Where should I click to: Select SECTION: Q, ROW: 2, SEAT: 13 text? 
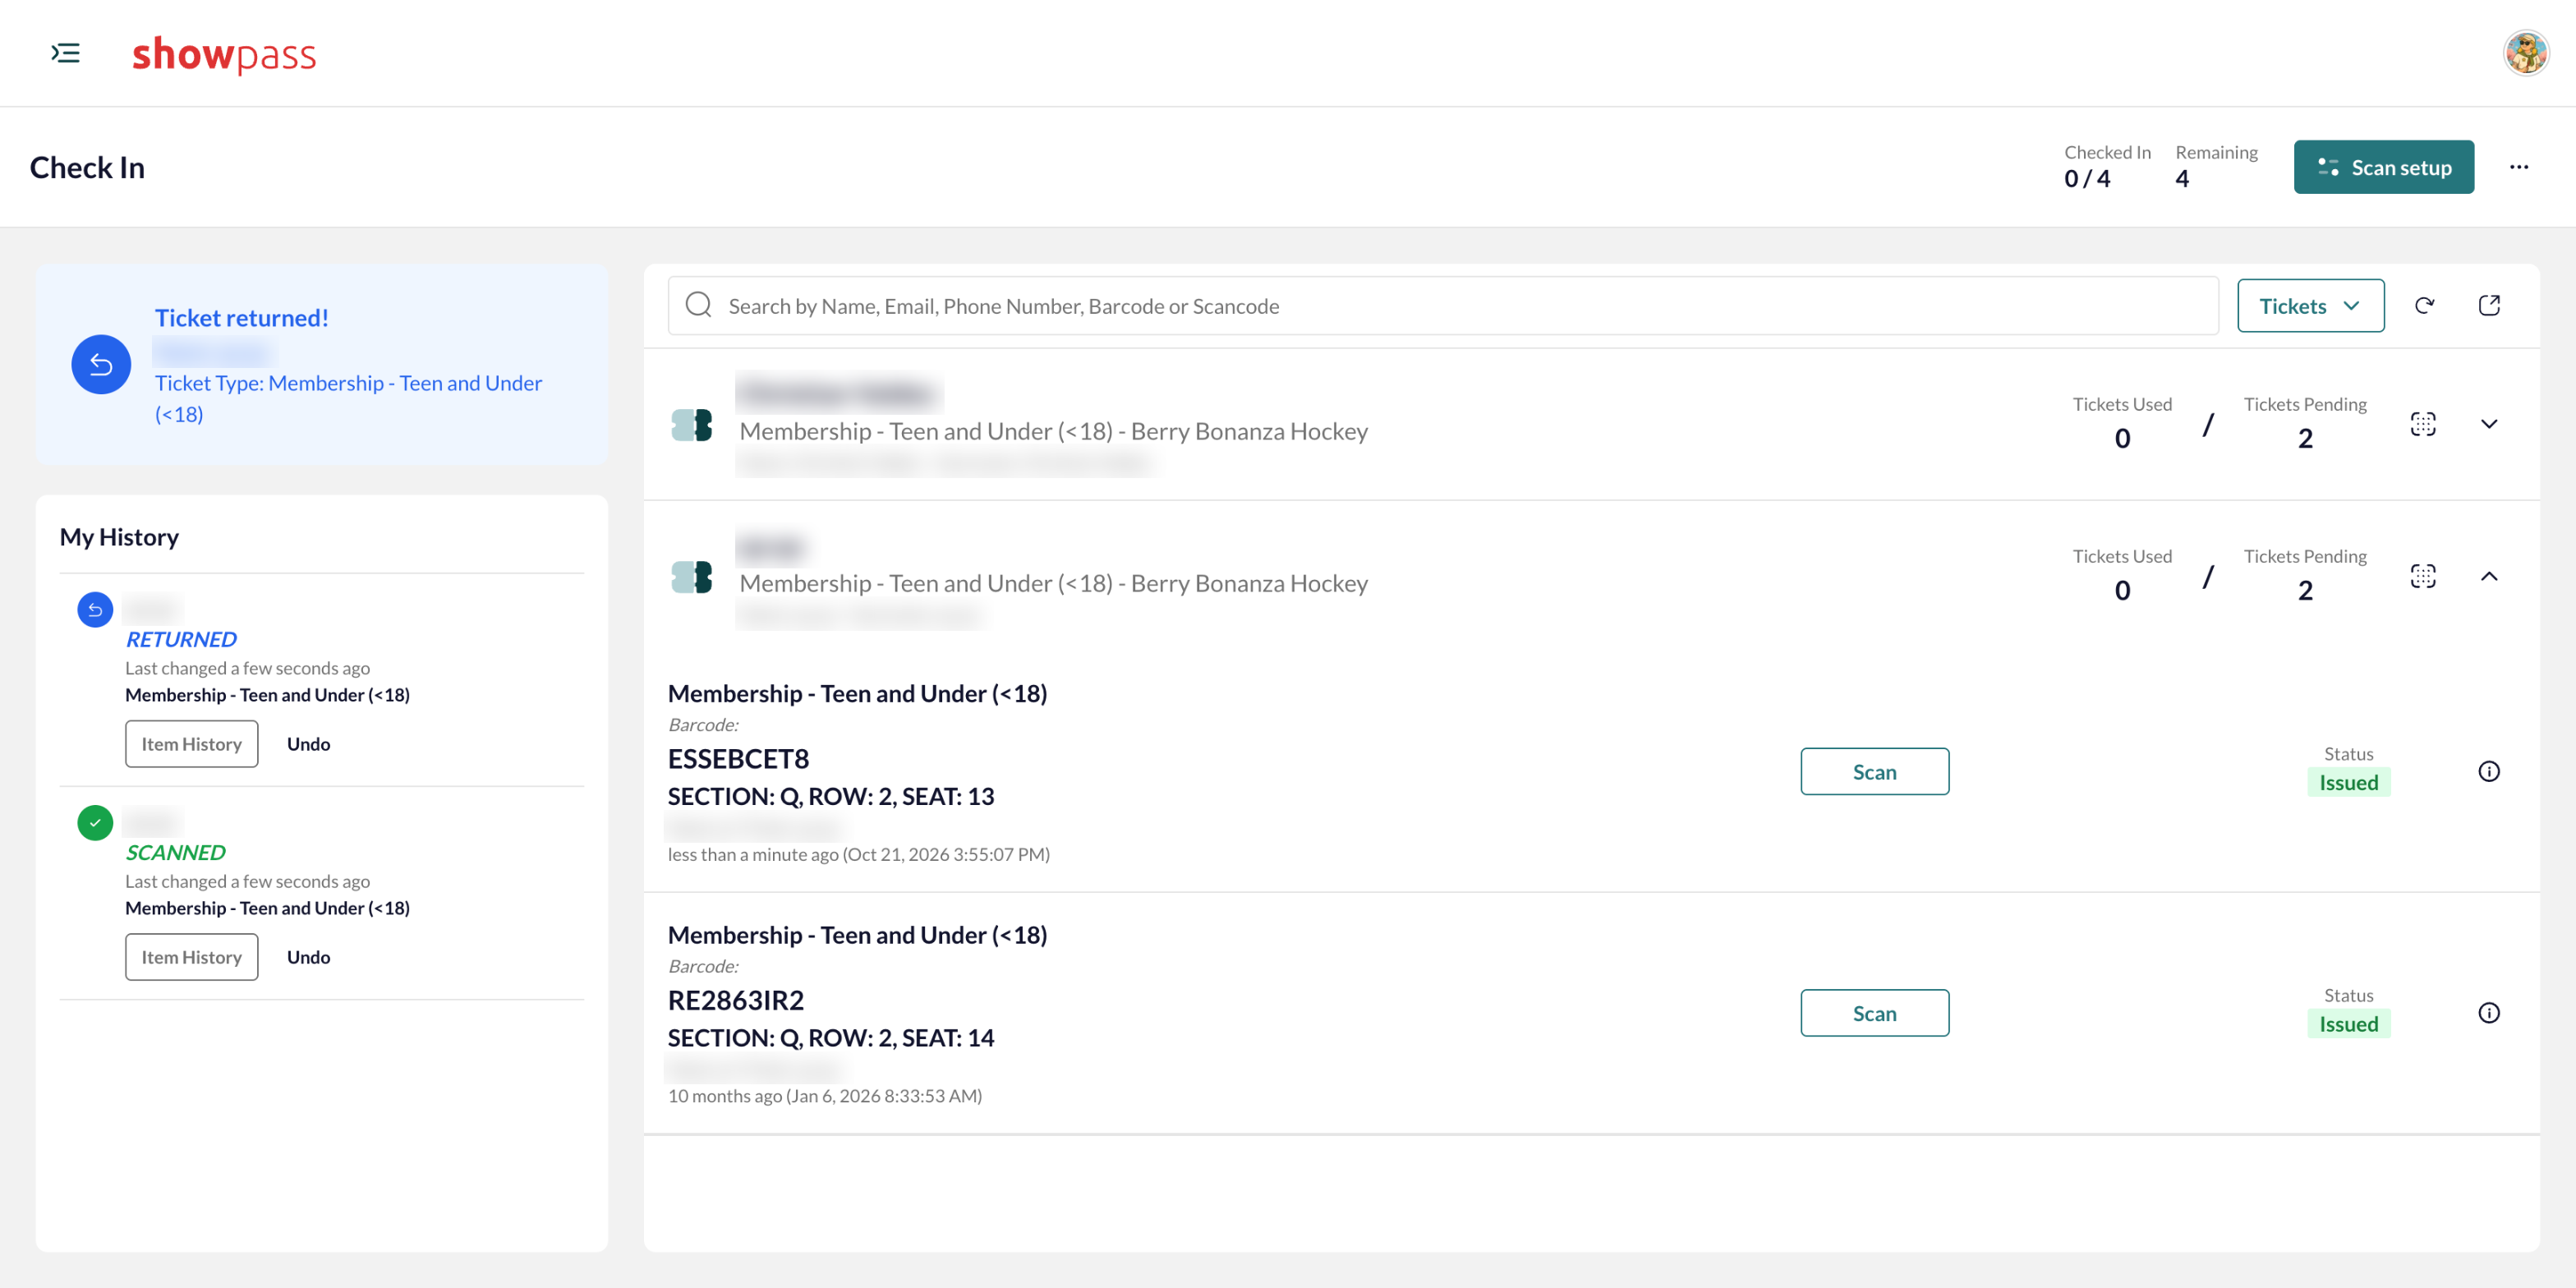(830, 796)
